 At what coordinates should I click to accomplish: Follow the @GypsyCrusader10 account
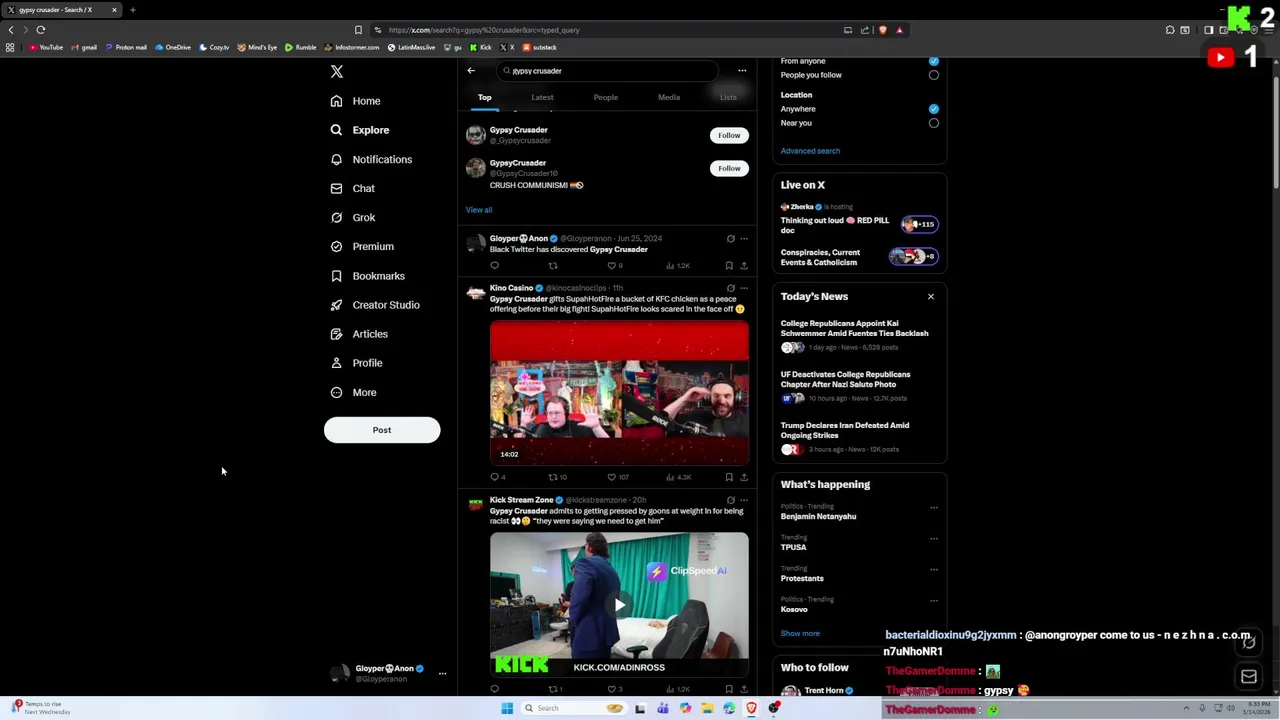pos(729,168)
